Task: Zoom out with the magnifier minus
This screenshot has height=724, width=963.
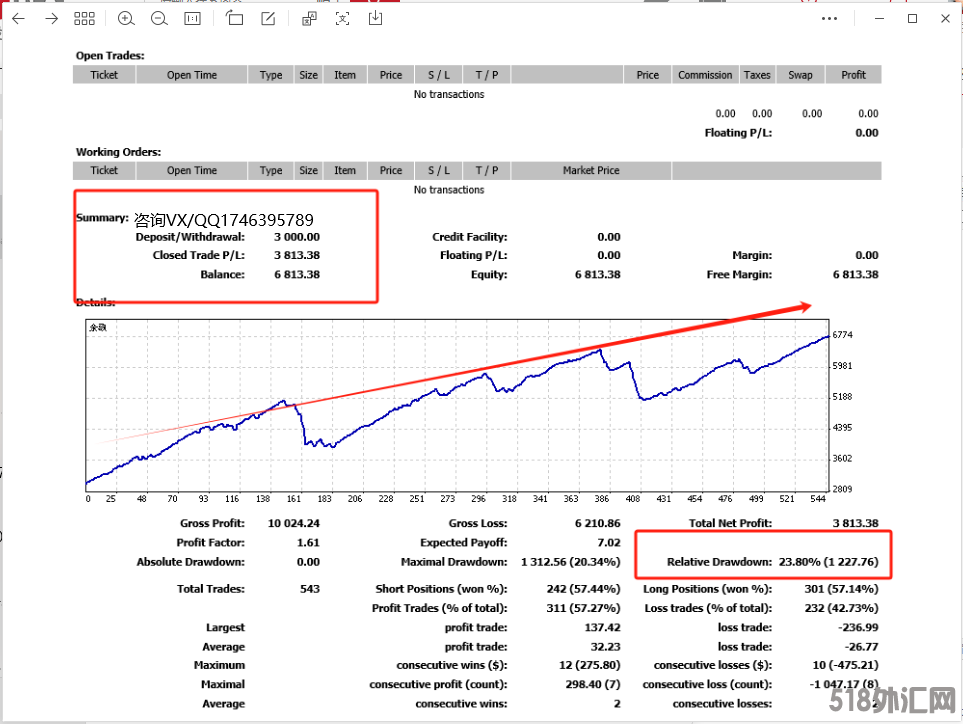Action: click(158, 18)
